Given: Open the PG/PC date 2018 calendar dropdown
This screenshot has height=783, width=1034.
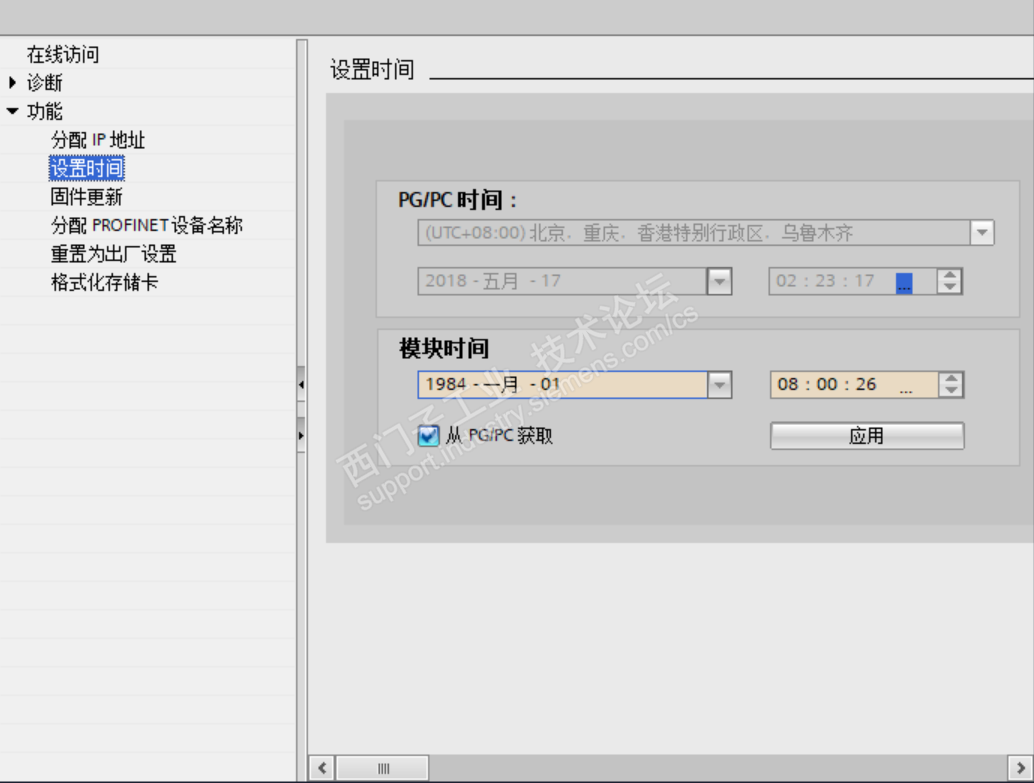Looking at the screenshot, I should 719,282.
